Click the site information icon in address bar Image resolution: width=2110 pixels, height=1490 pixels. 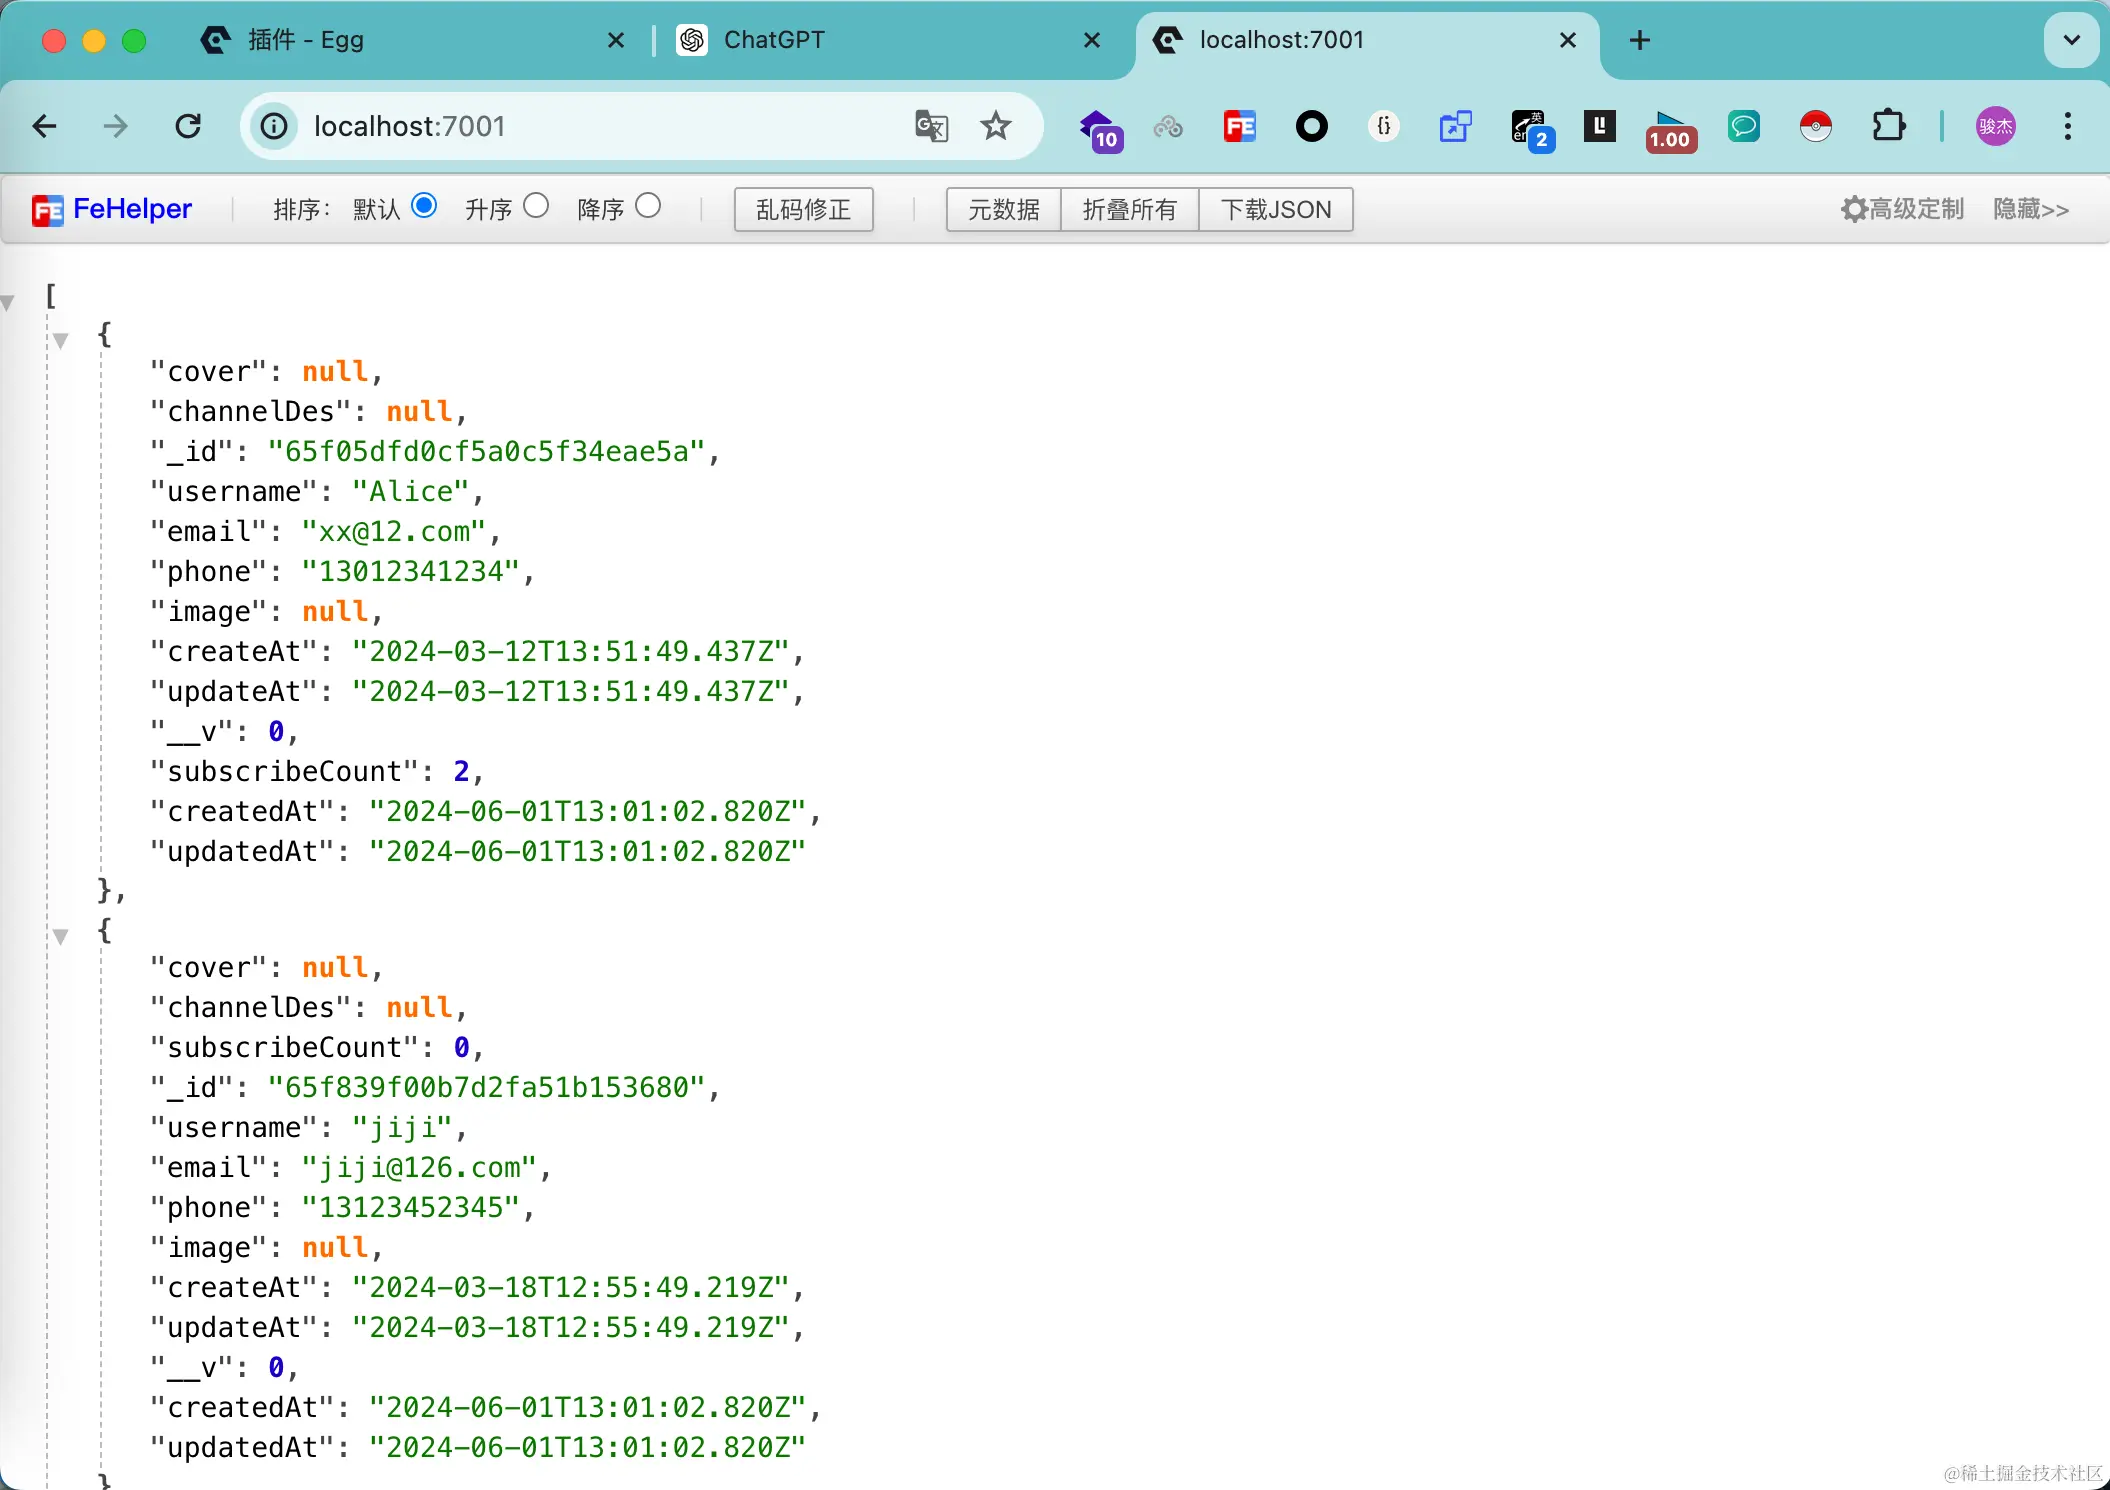(274, 127)
